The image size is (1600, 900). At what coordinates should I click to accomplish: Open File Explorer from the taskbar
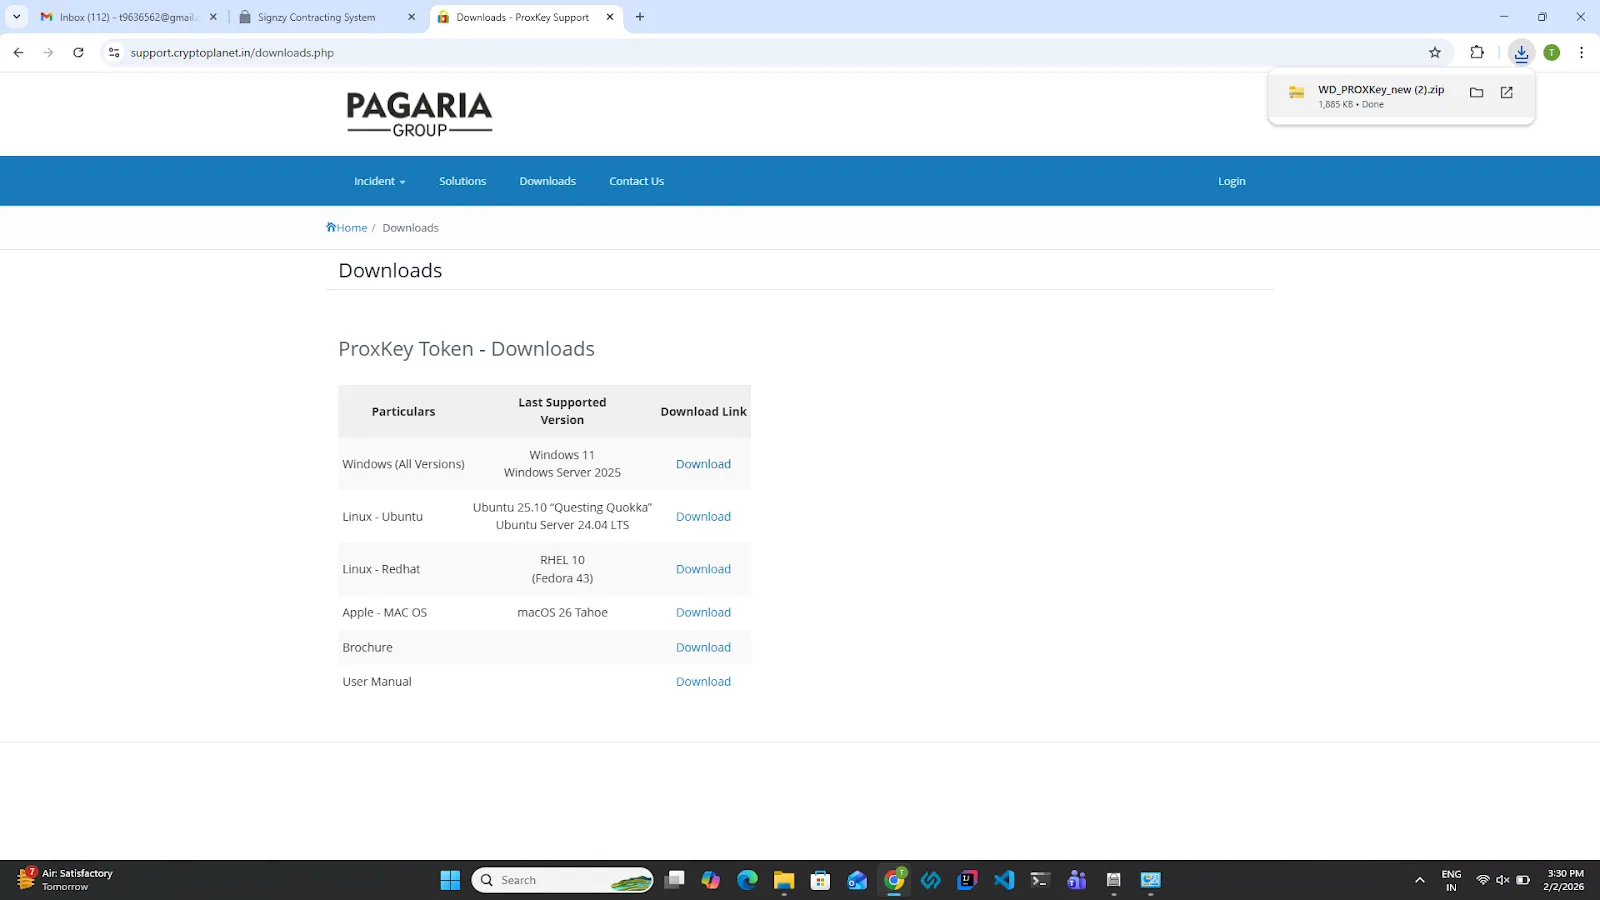pos(784,880)
